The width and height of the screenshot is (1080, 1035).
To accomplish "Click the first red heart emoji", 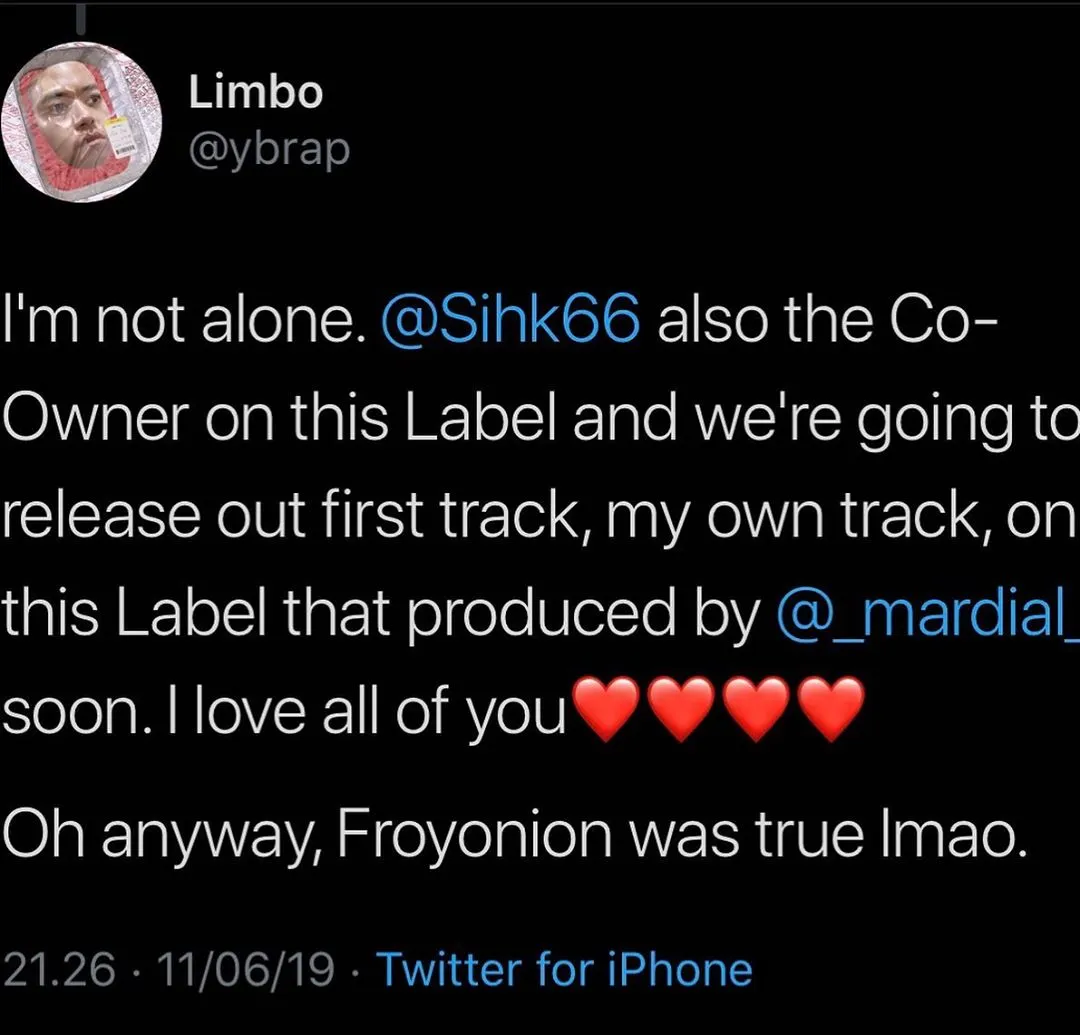I will [607, 710].
